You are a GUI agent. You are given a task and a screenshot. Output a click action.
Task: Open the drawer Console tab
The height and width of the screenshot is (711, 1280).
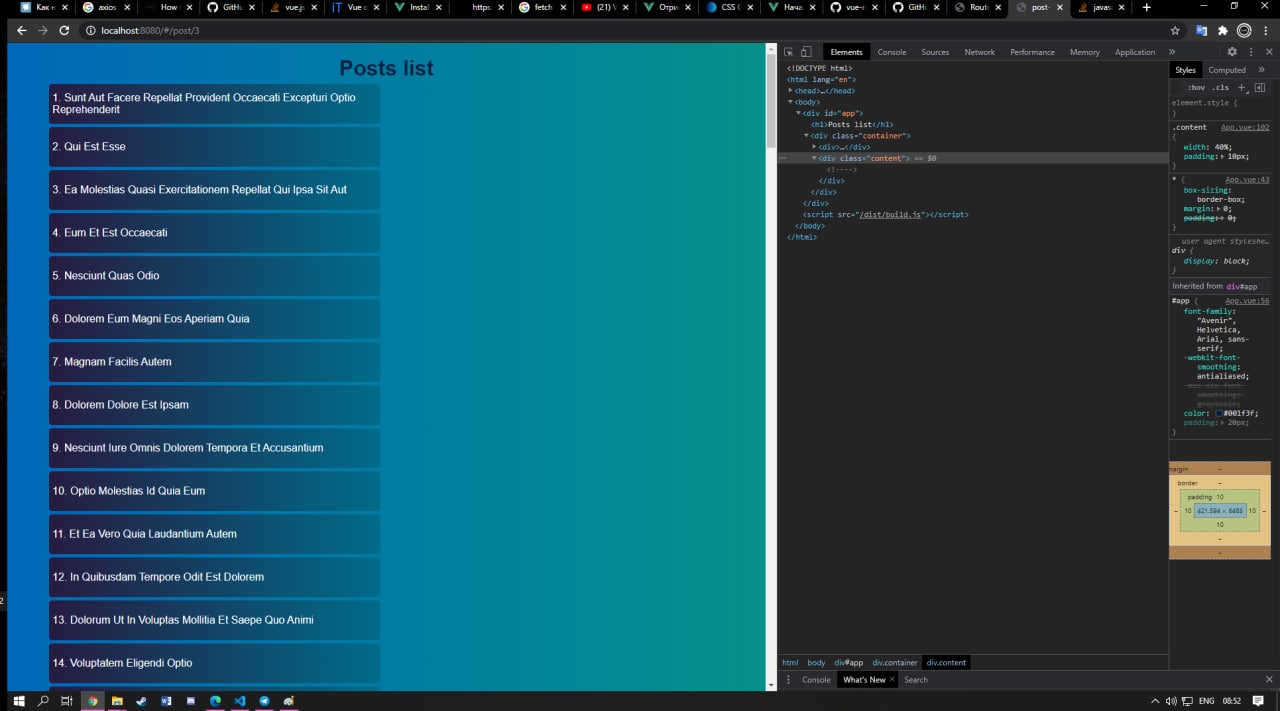(x=816, y=680)
